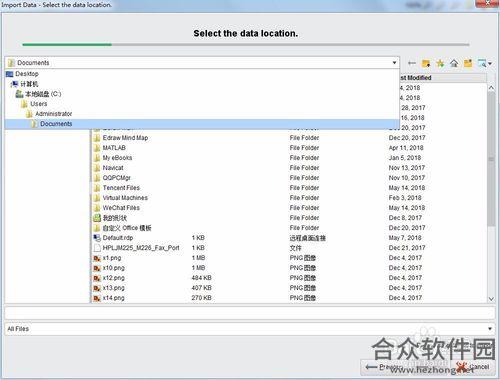500x380 pixels.
Task: Click the MATLAB folder icon
Action: pos(97,148)
